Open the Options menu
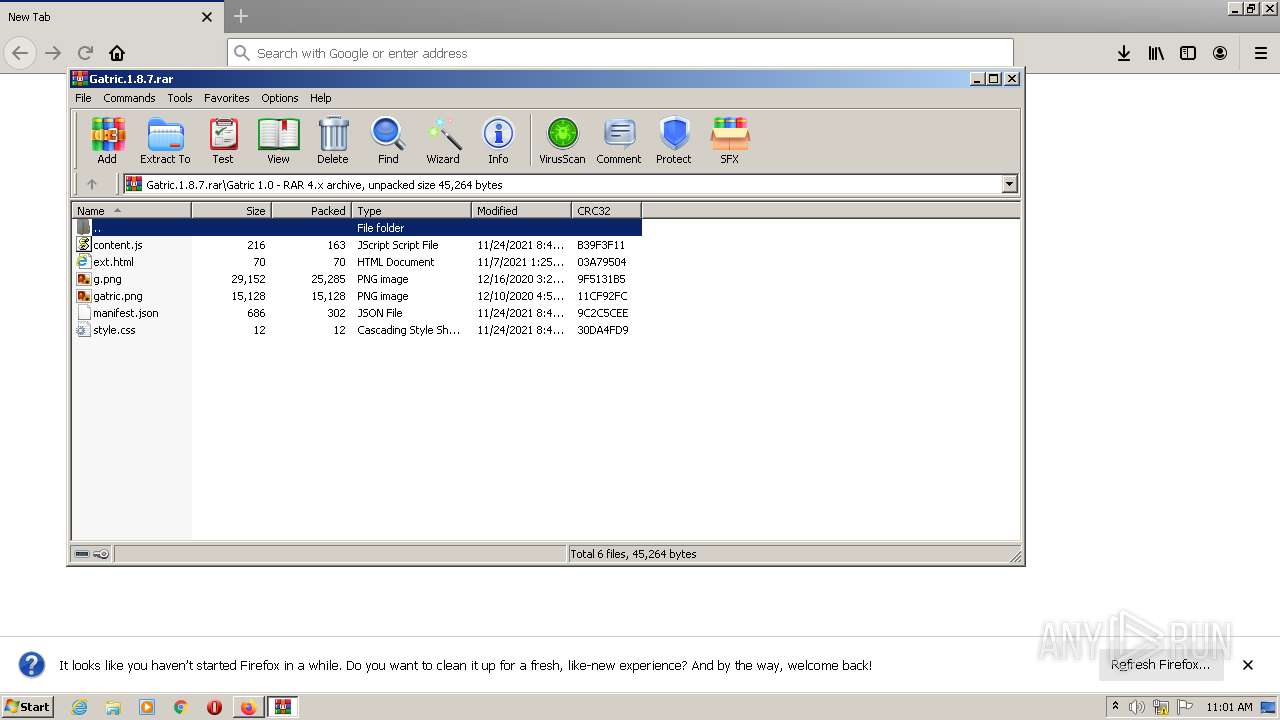This screenshot has width=1280, height=720. (280, 98)
